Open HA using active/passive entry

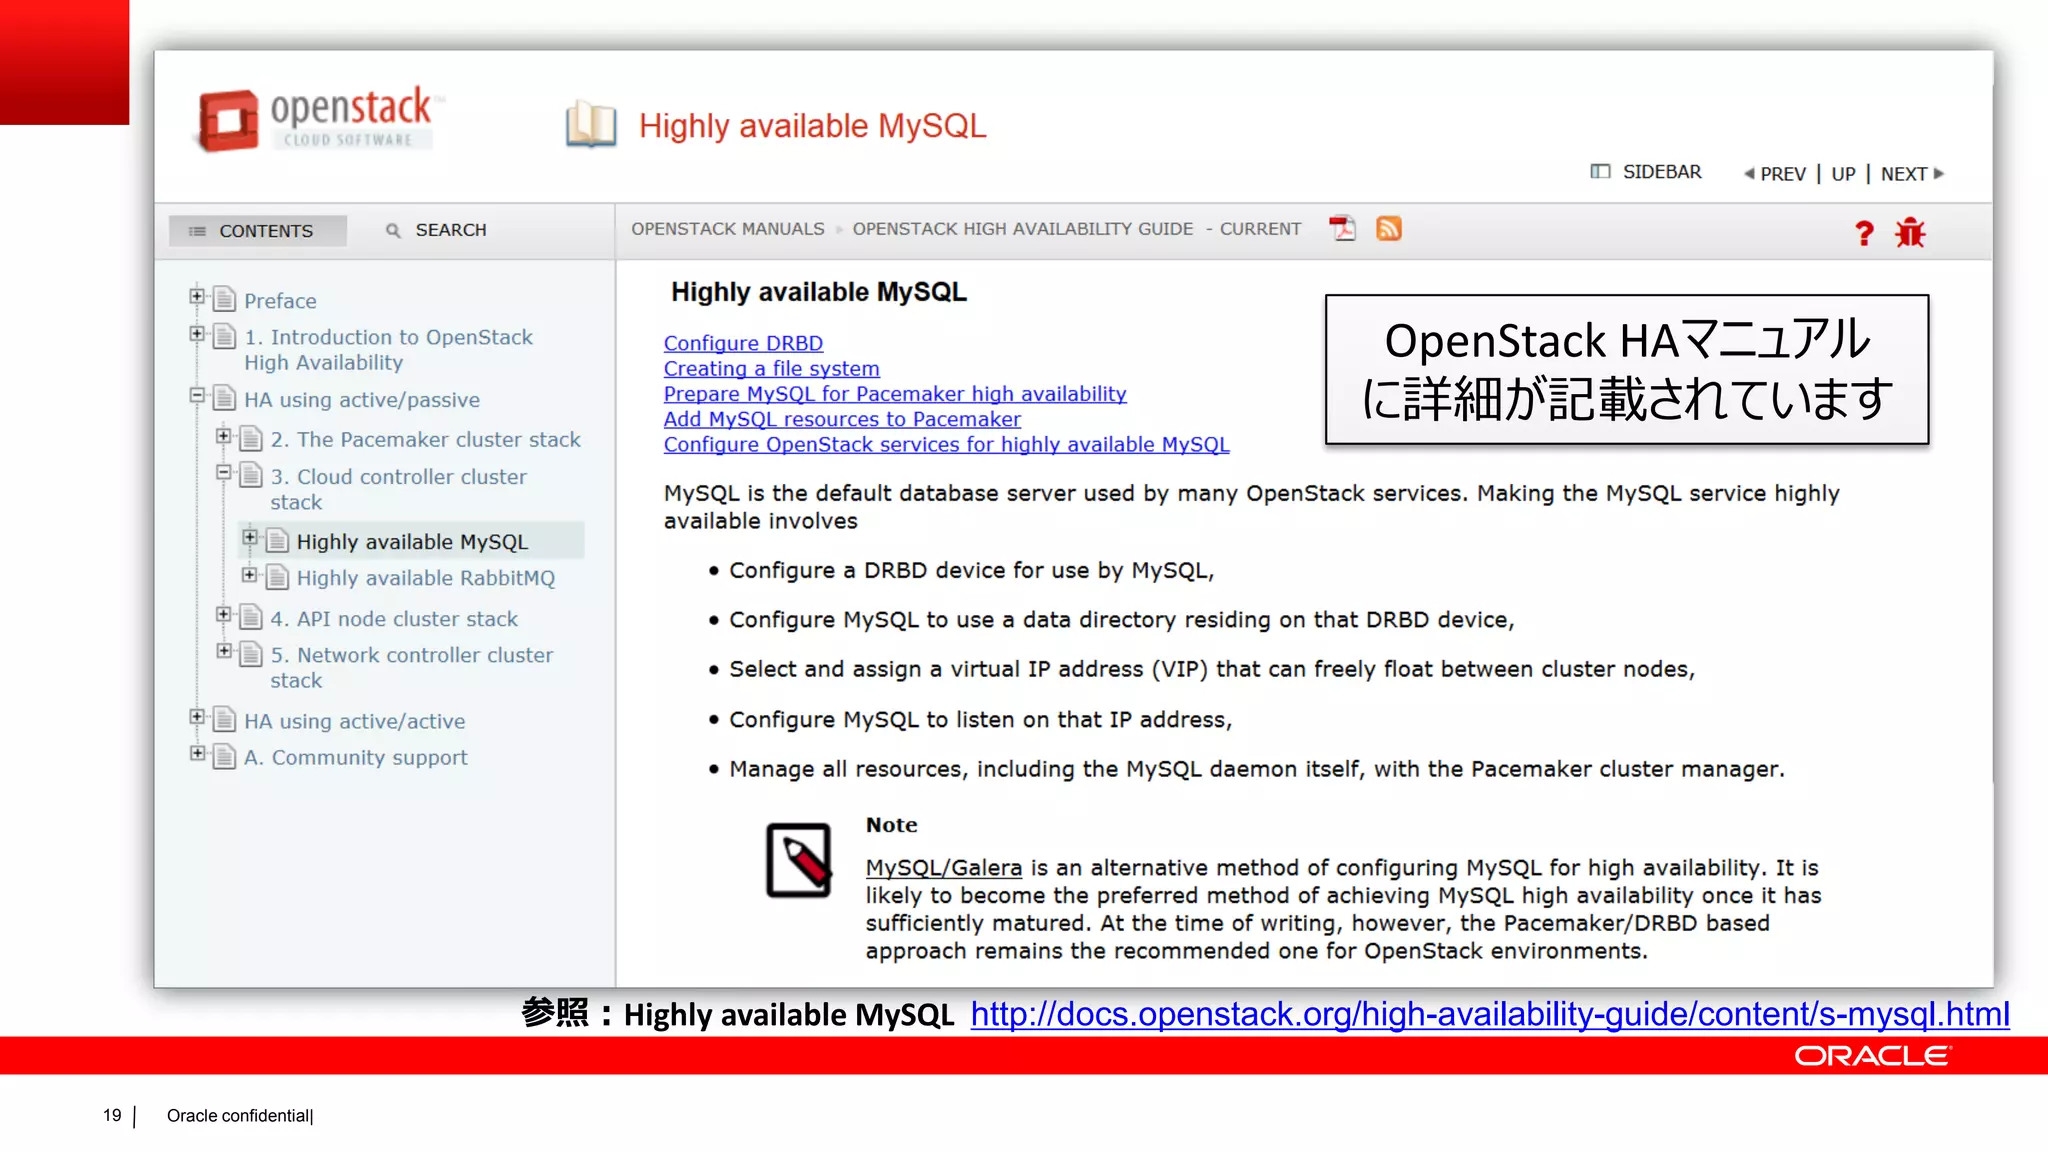point(362,400)
